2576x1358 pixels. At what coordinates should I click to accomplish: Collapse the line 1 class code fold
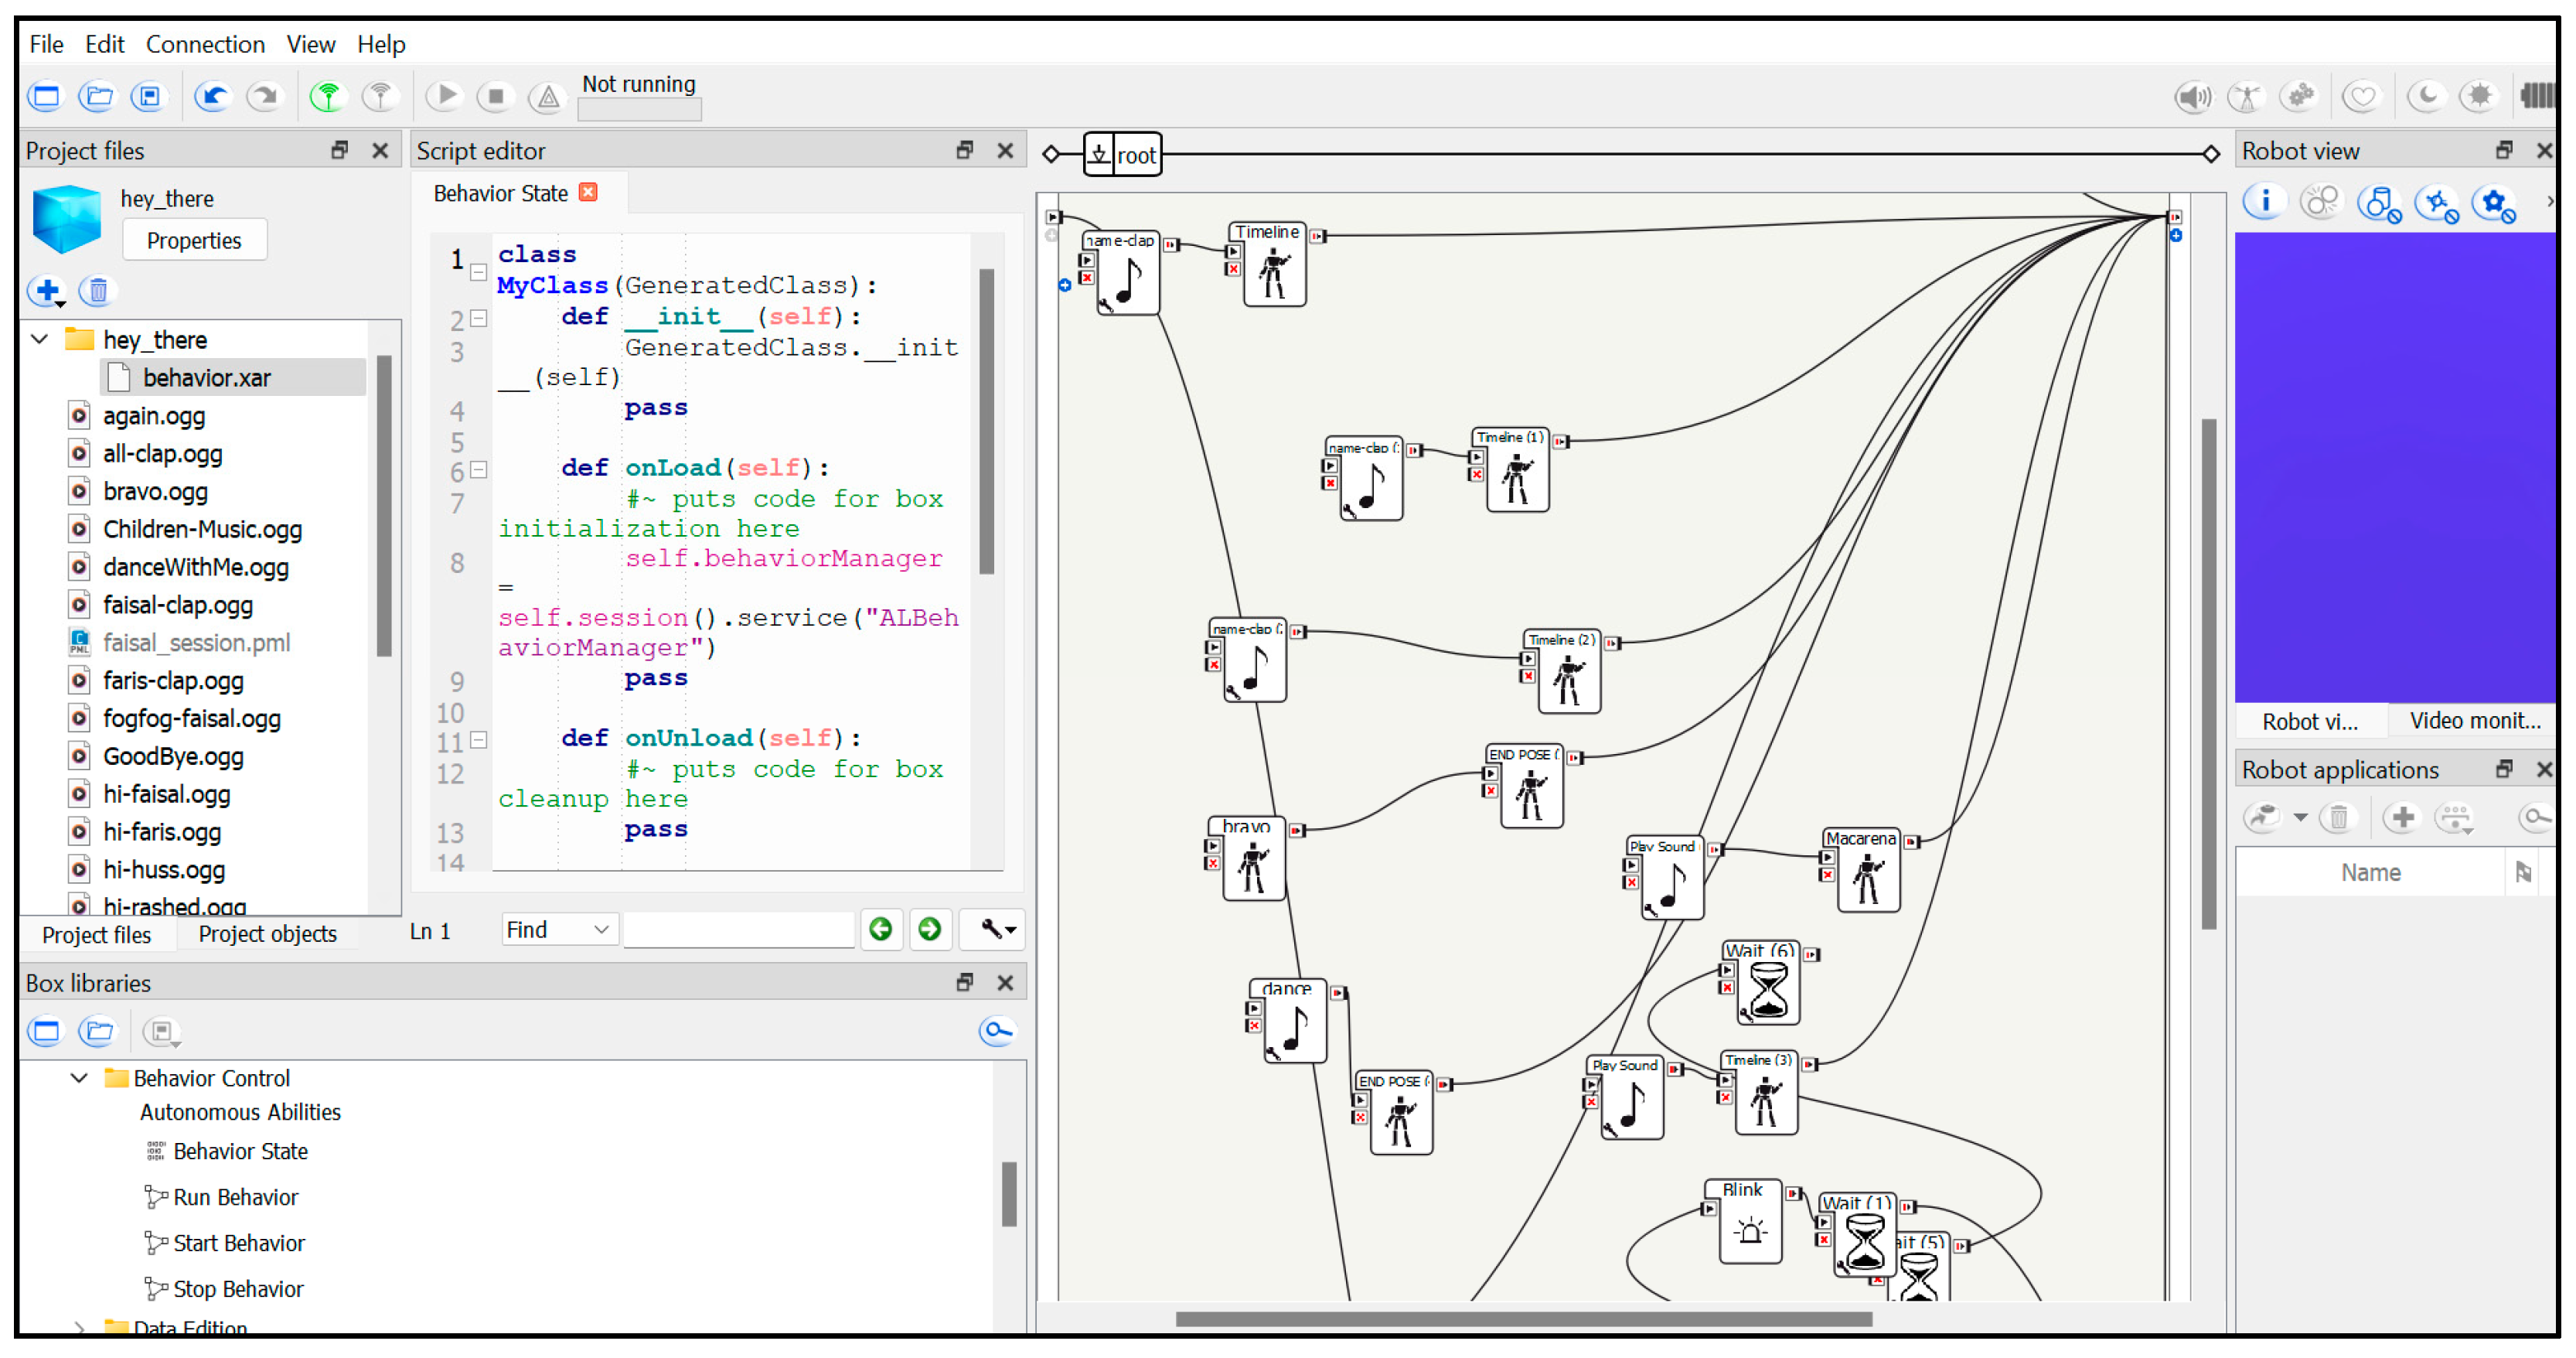[x=479, y=272]
